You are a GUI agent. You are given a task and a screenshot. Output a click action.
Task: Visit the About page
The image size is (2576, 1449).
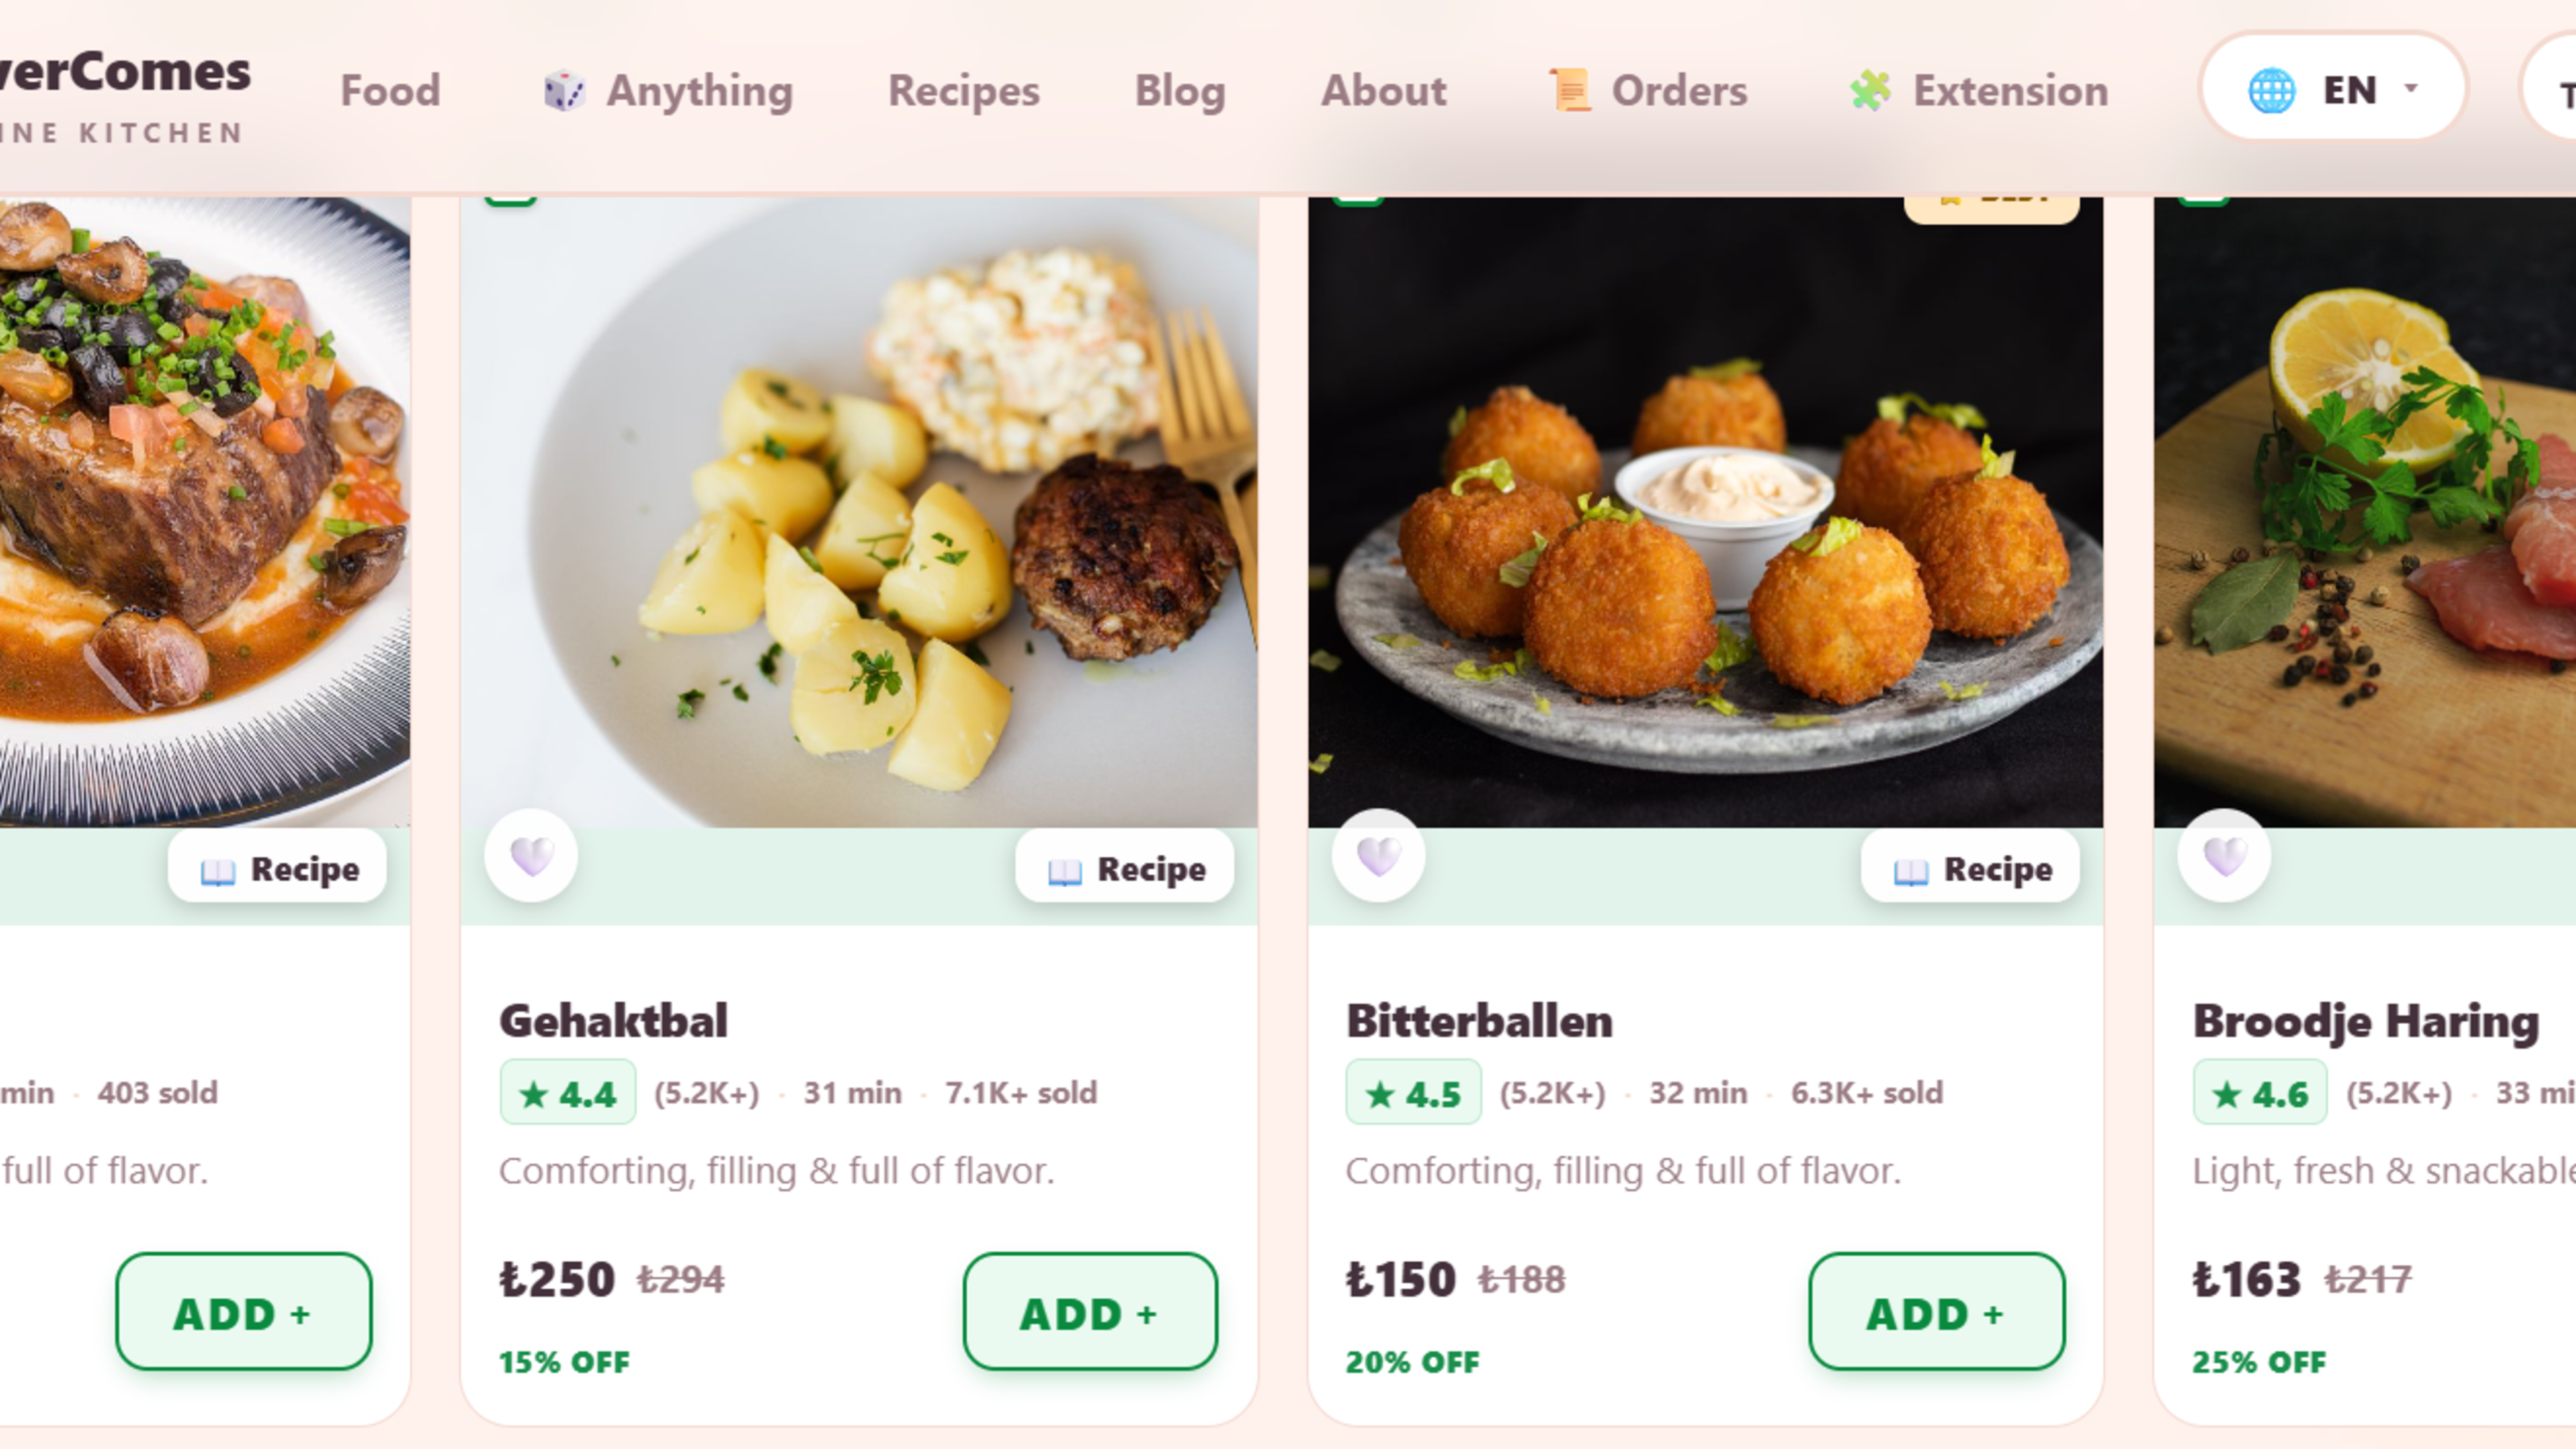(x=1384, y=91)
